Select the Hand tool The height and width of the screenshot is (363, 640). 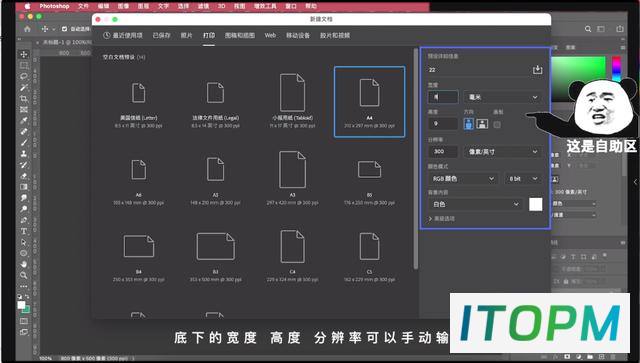(x=24, y=264)
